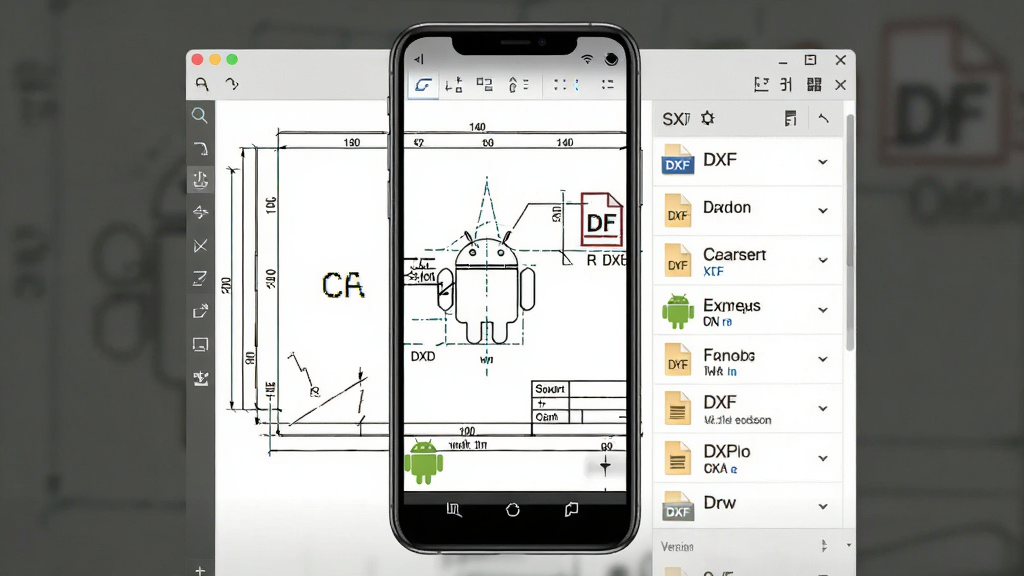The height and width of the screenshot is (576, 1024).
Task: Click the plus button at sidebar bottom
Action: pos(200,571)
